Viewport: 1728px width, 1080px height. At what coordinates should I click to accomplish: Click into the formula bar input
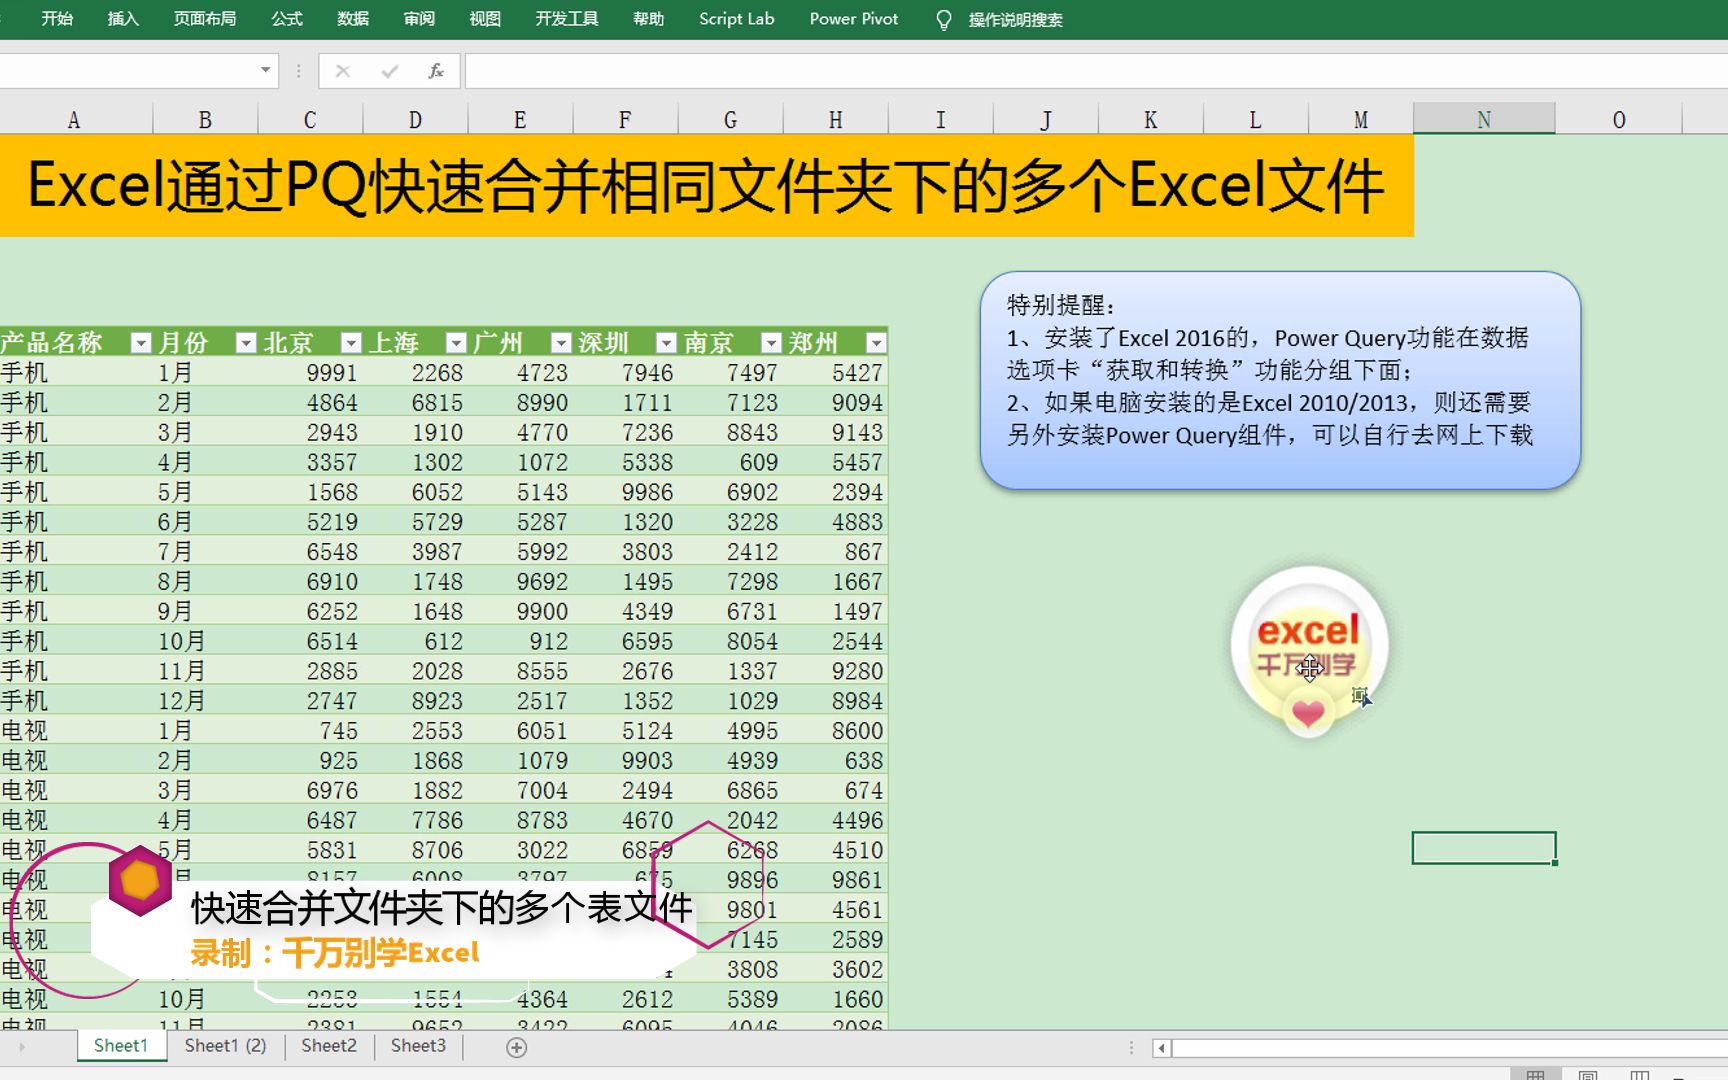click(x=1096, y=71)
